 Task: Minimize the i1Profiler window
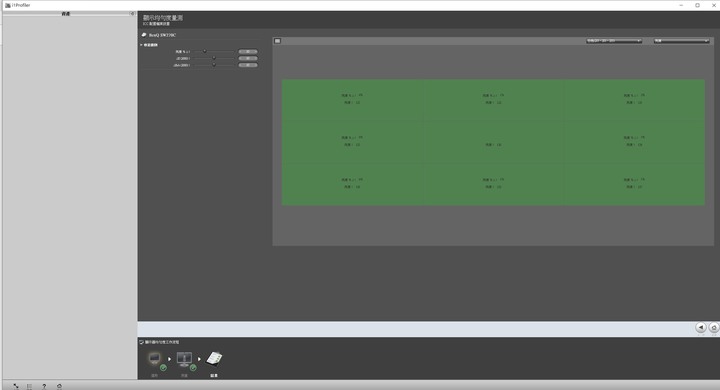pyautogui.click(x=681, y=5)
